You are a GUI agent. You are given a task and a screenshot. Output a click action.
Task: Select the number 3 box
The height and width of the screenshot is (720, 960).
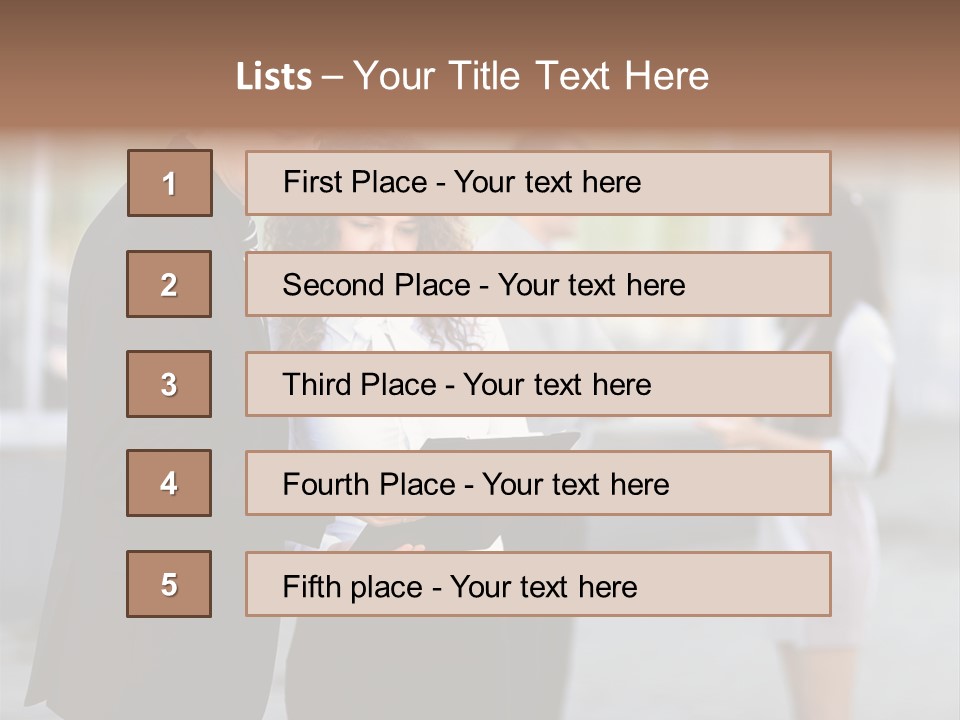(169, 384)
